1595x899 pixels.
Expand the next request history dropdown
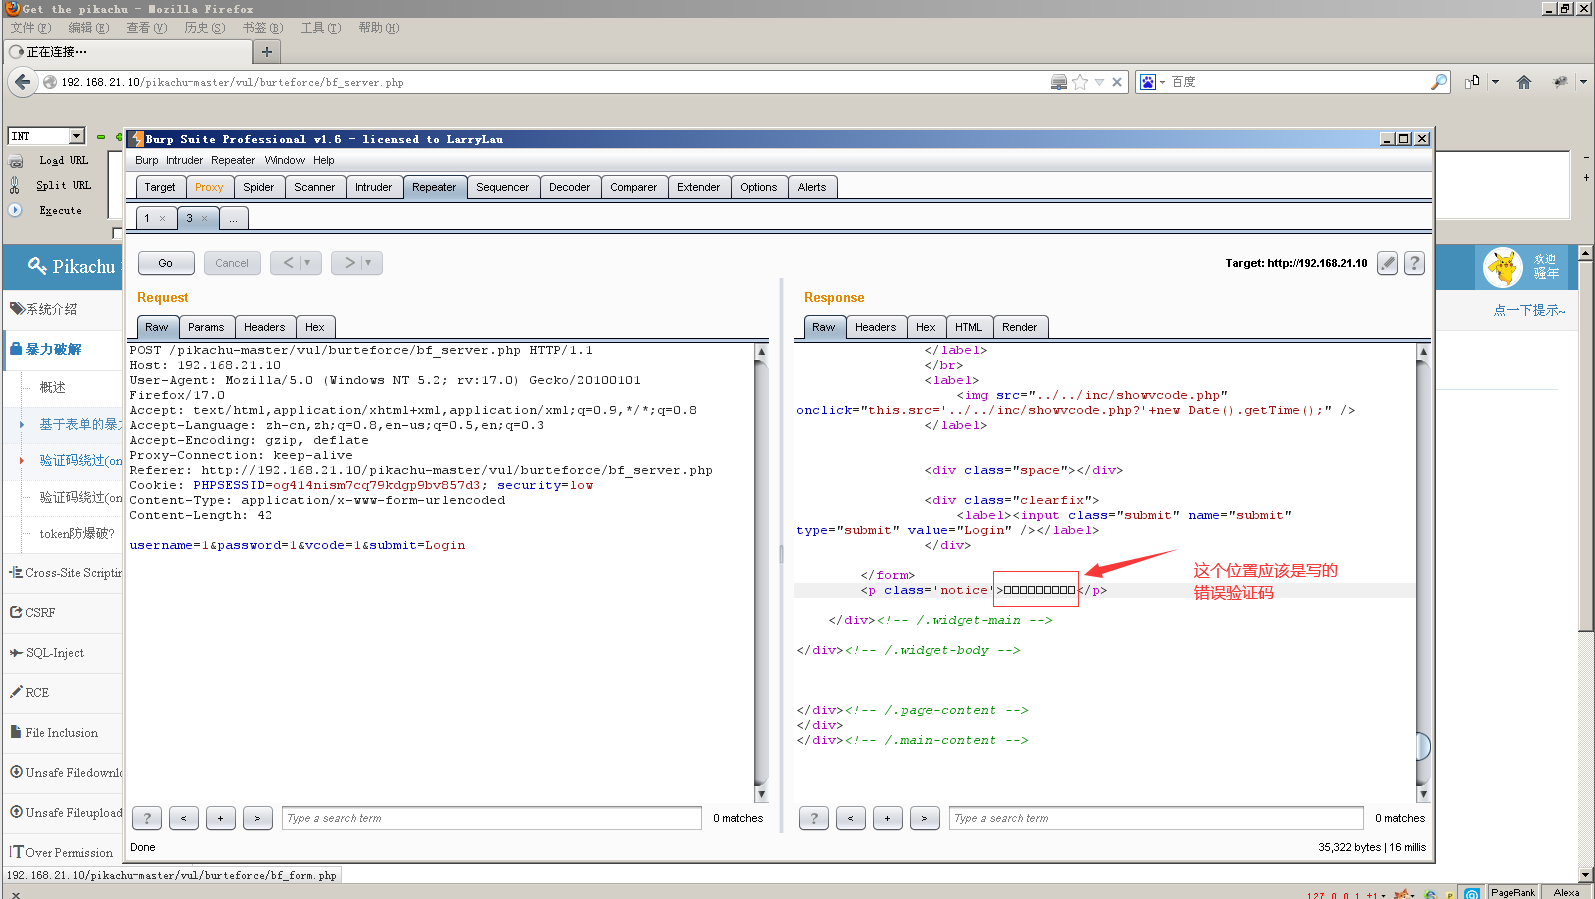pyautogui.click(x=368, y=263)
